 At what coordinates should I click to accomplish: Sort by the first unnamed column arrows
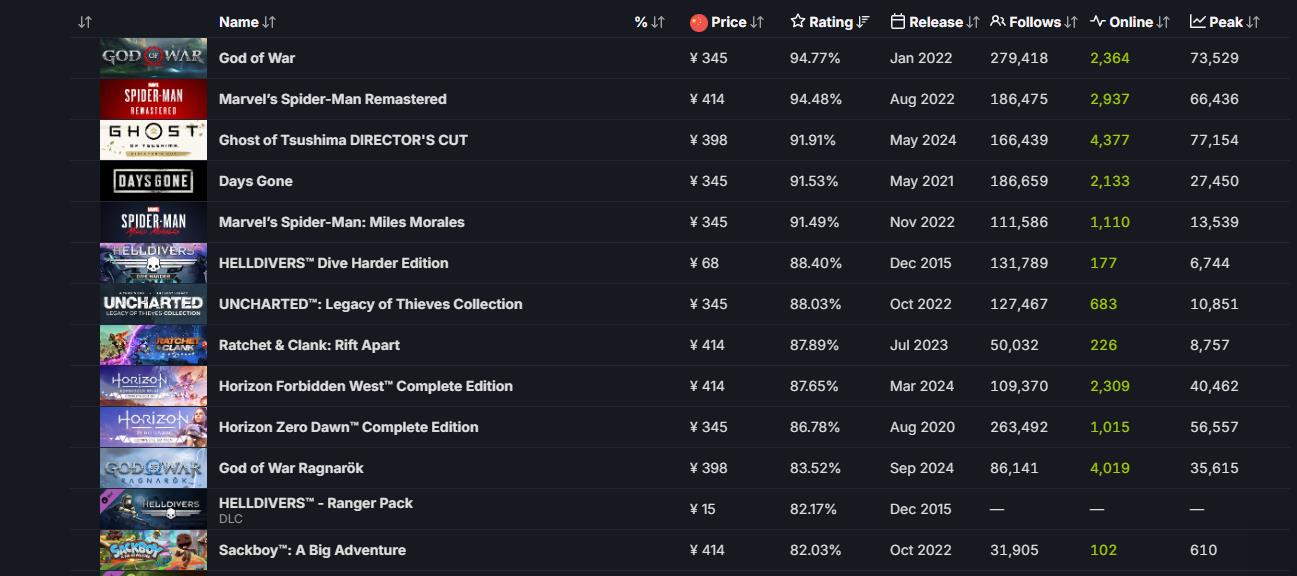pyautogui.click(x=85, y=22)
